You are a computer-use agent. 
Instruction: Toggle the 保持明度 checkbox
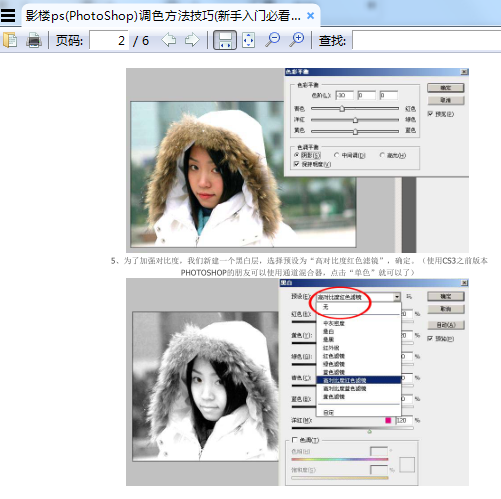[x=296, y=164]
